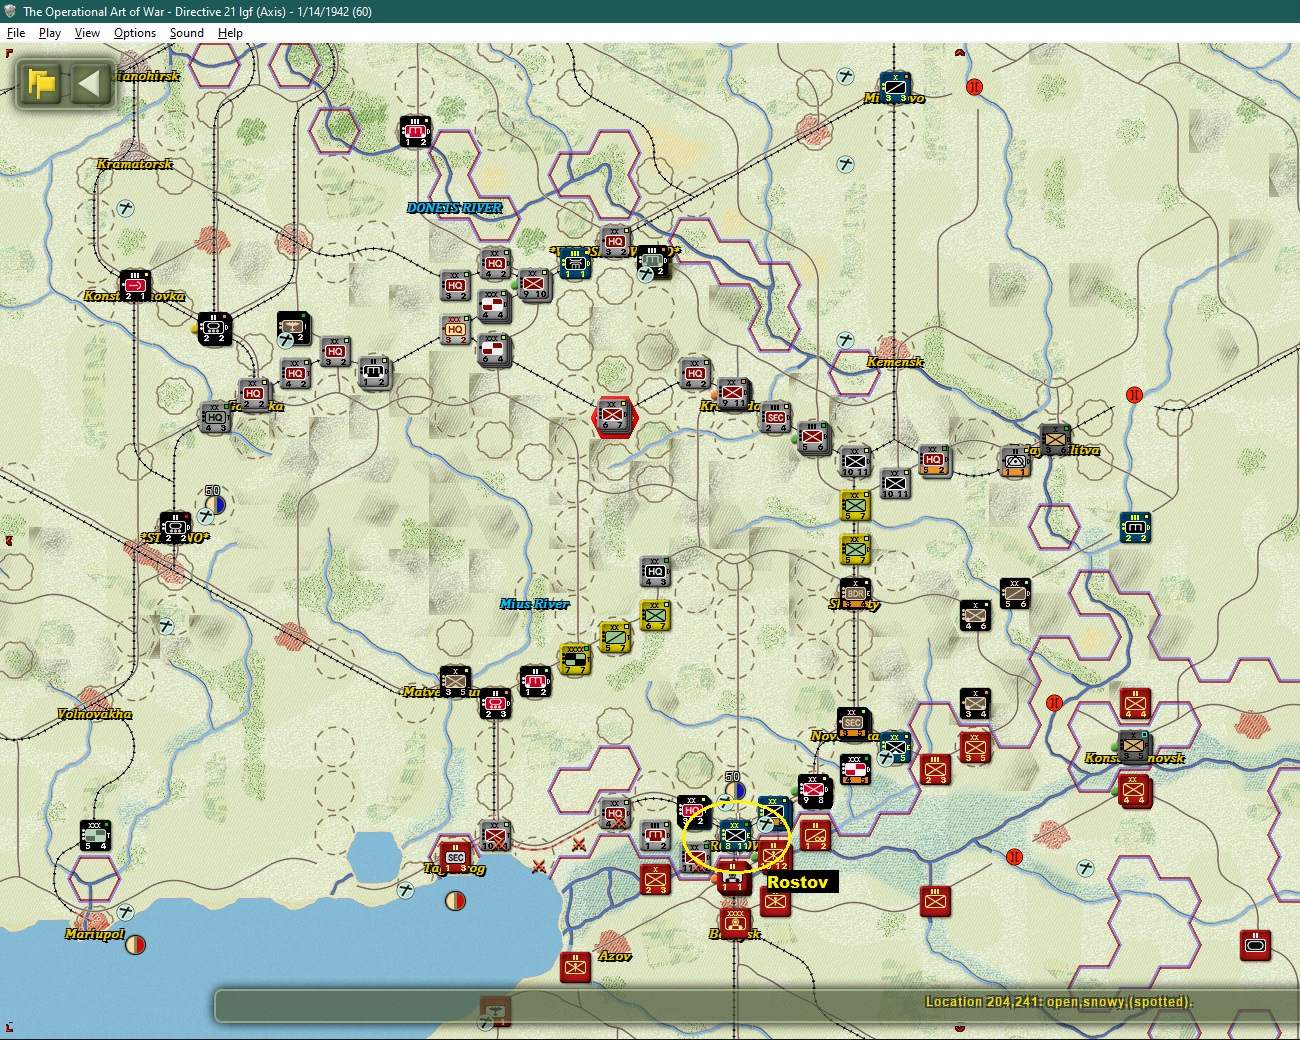This screenshot has height=1040, width=1300.
Task: Click the Kramatorsk city label
Action: tap(134, 164)
